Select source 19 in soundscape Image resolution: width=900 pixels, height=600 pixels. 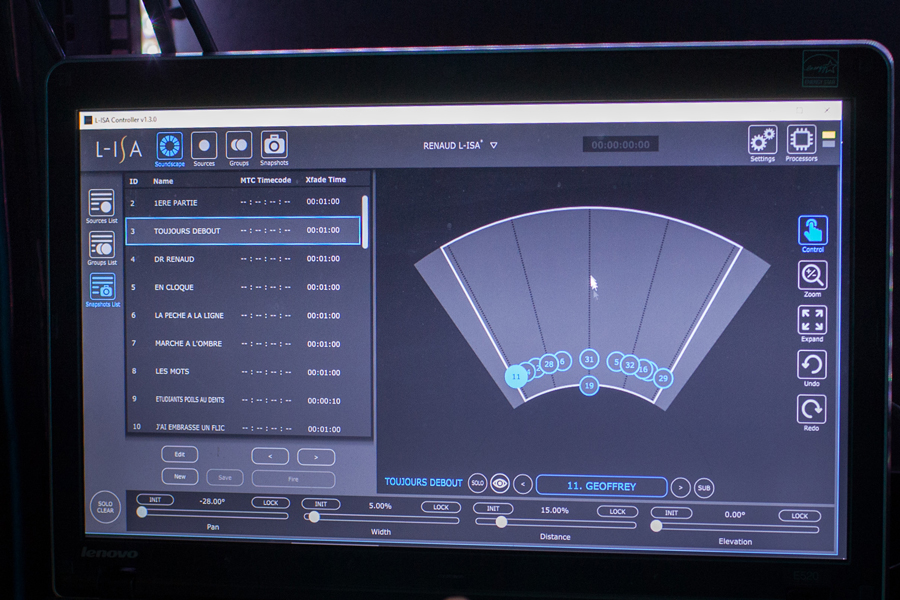(589, 385)
